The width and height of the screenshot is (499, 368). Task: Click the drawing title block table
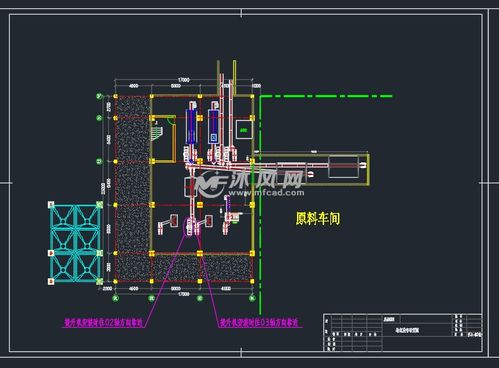tap(403, 332)
